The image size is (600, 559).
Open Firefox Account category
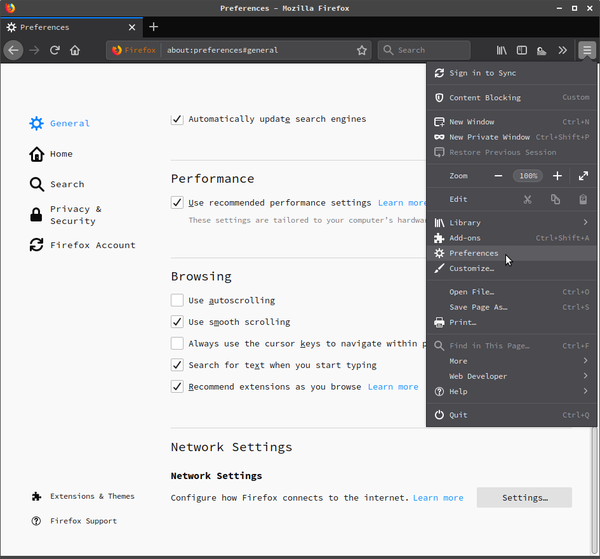tap(83, 245)
